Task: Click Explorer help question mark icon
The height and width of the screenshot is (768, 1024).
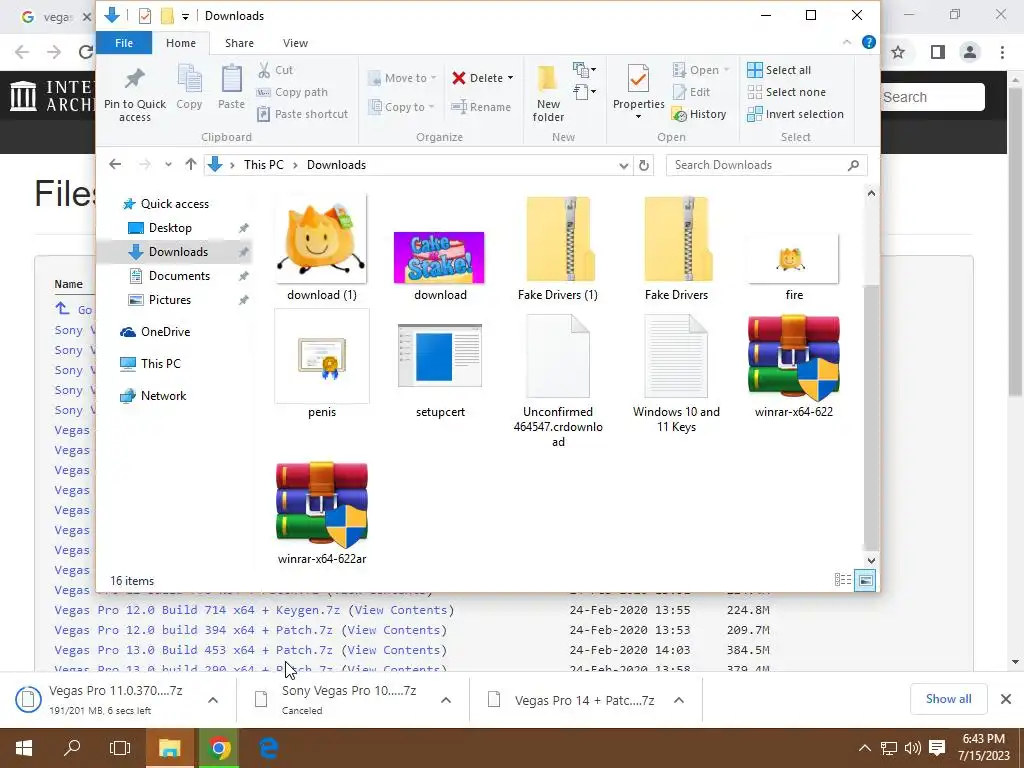Action: [869, 42]
